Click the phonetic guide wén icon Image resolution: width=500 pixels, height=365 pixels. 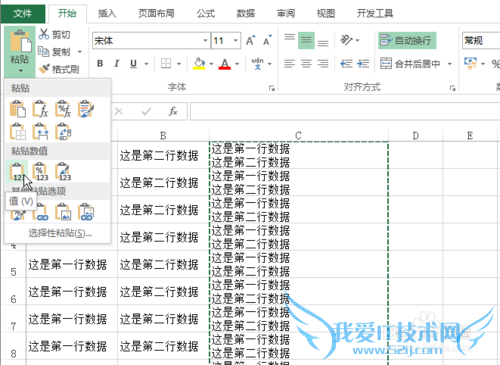click(257, 63)
